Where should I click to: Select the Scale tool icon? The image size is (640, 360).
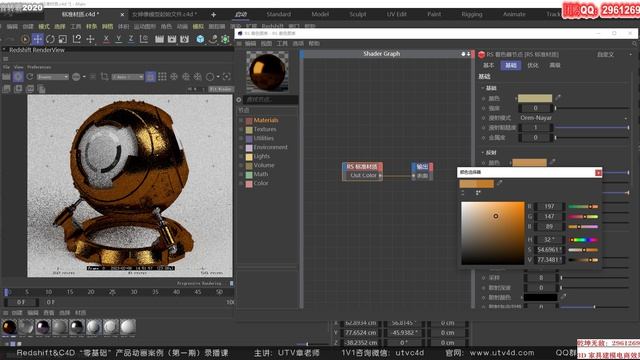tap(63, 39)
